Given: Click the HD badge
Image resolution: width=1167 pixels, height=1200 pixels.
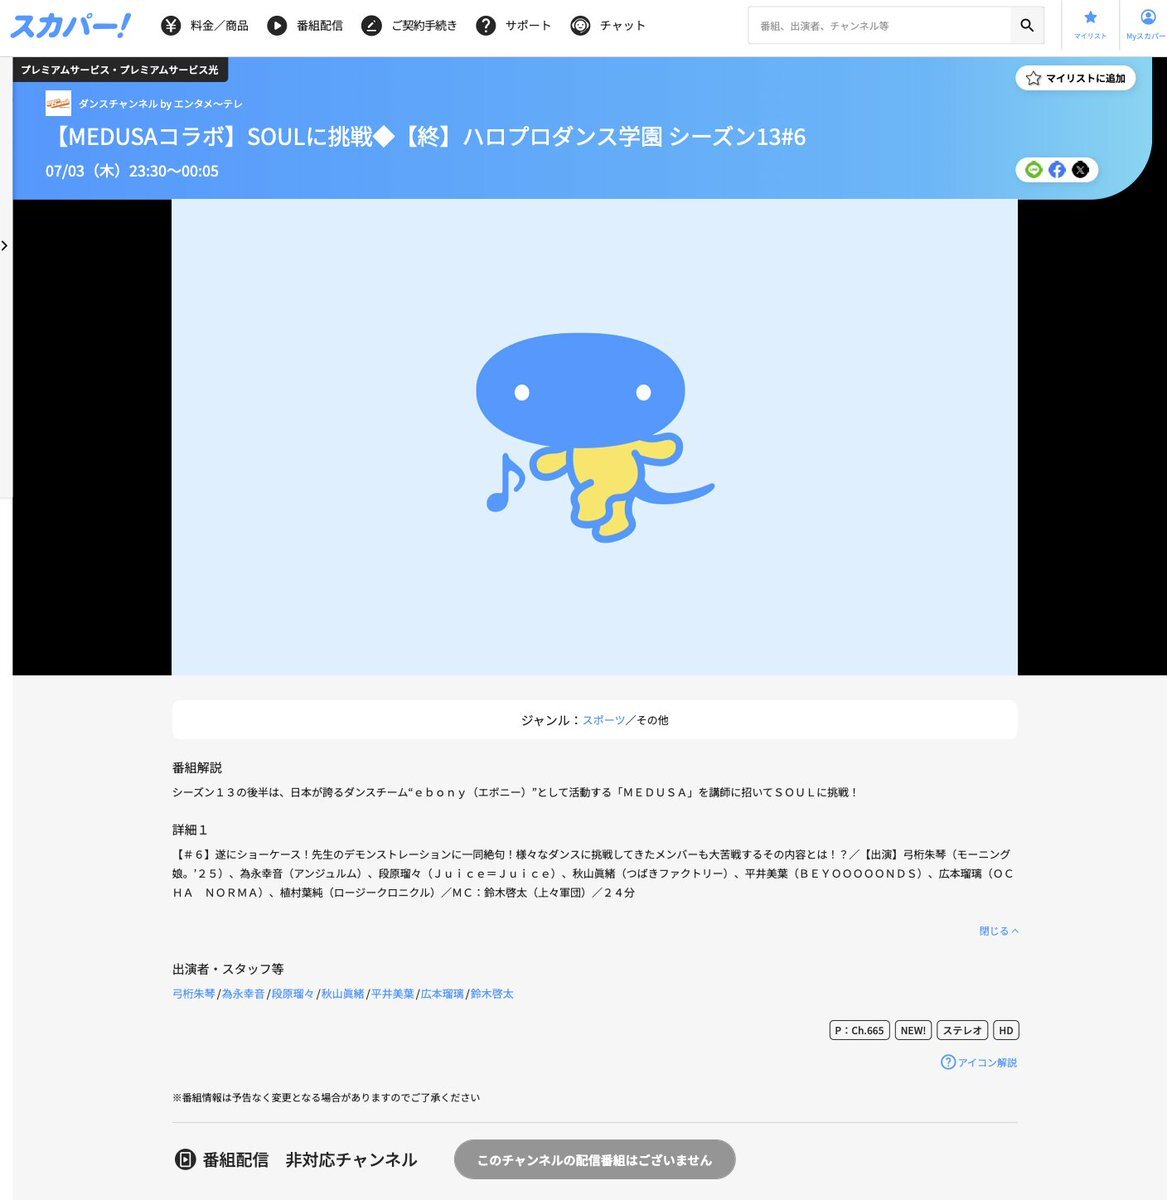Looking at the screenshot, I should click(1006, 1030).
